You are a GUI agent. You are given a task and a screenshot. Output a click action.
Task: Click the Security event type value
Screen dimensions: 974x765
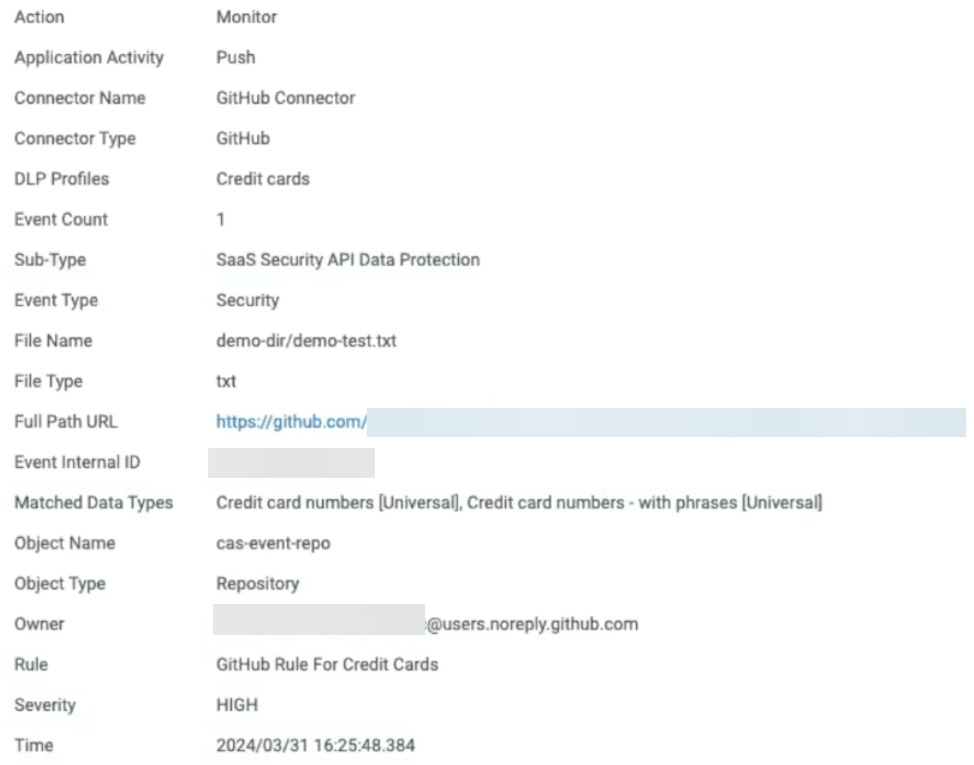(x=248, y=300)
